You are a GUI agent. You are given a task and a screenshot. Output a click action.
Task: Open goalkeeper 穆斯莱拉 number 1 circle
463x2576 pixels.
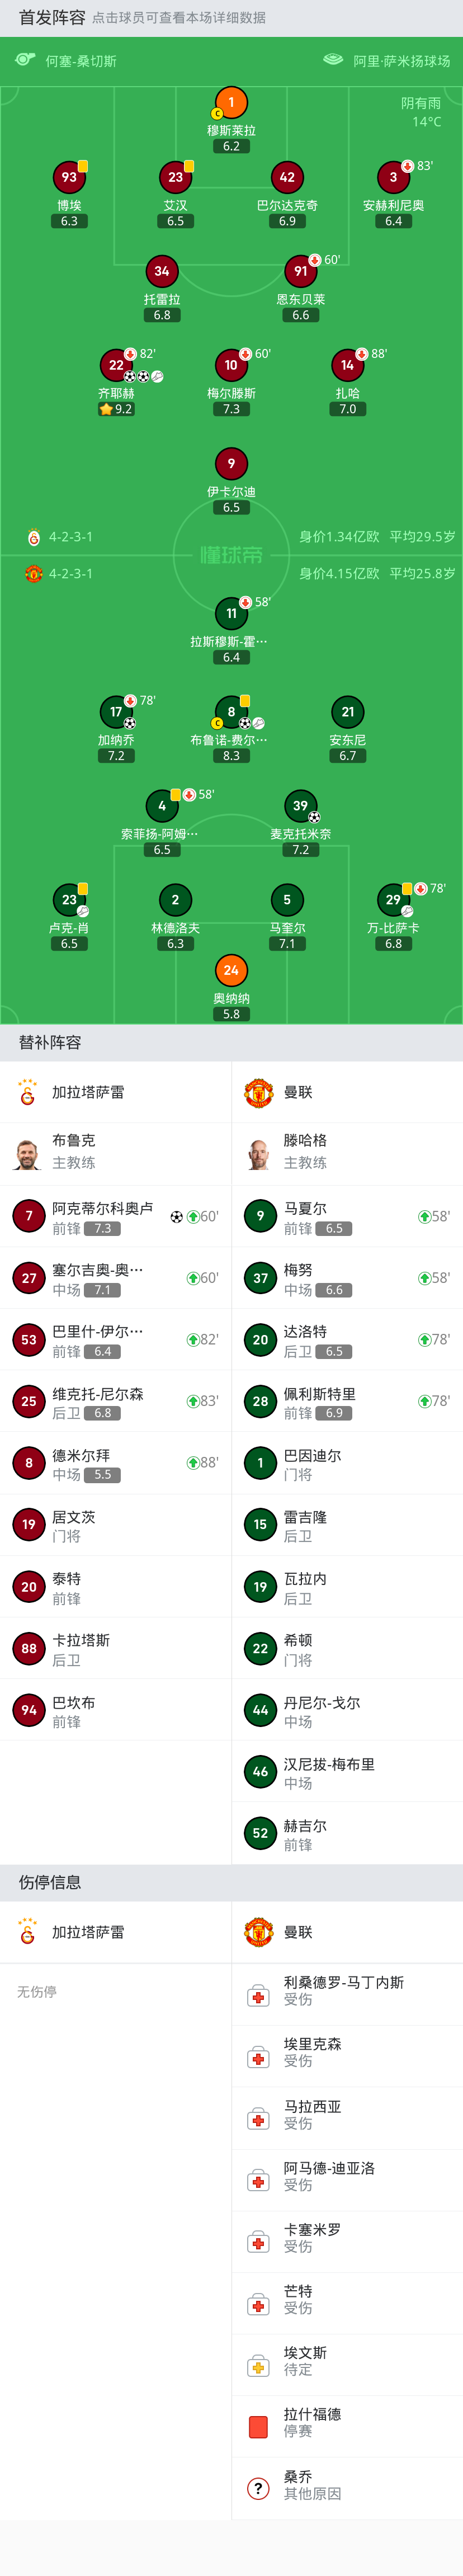click(231, 102)
